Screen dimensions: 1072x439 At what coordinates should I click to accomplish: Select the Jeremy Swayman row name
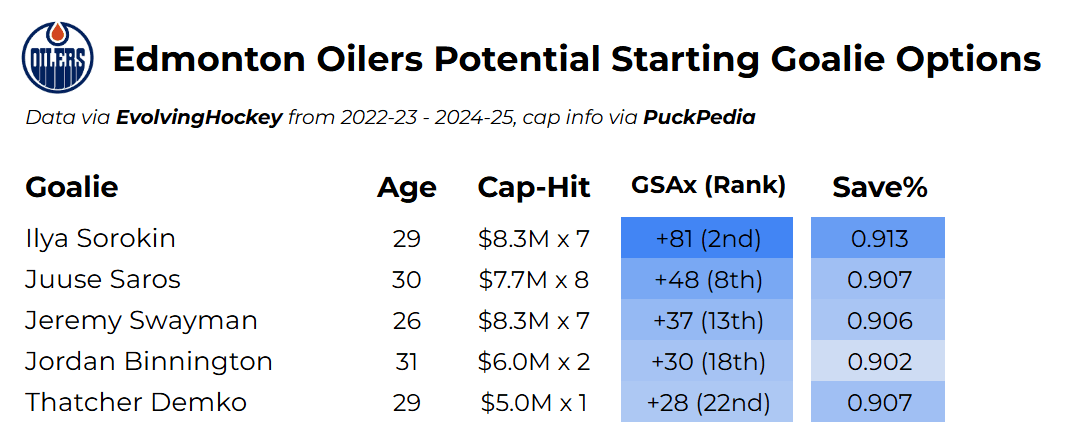pyautogui.click(x=141, y=320)
